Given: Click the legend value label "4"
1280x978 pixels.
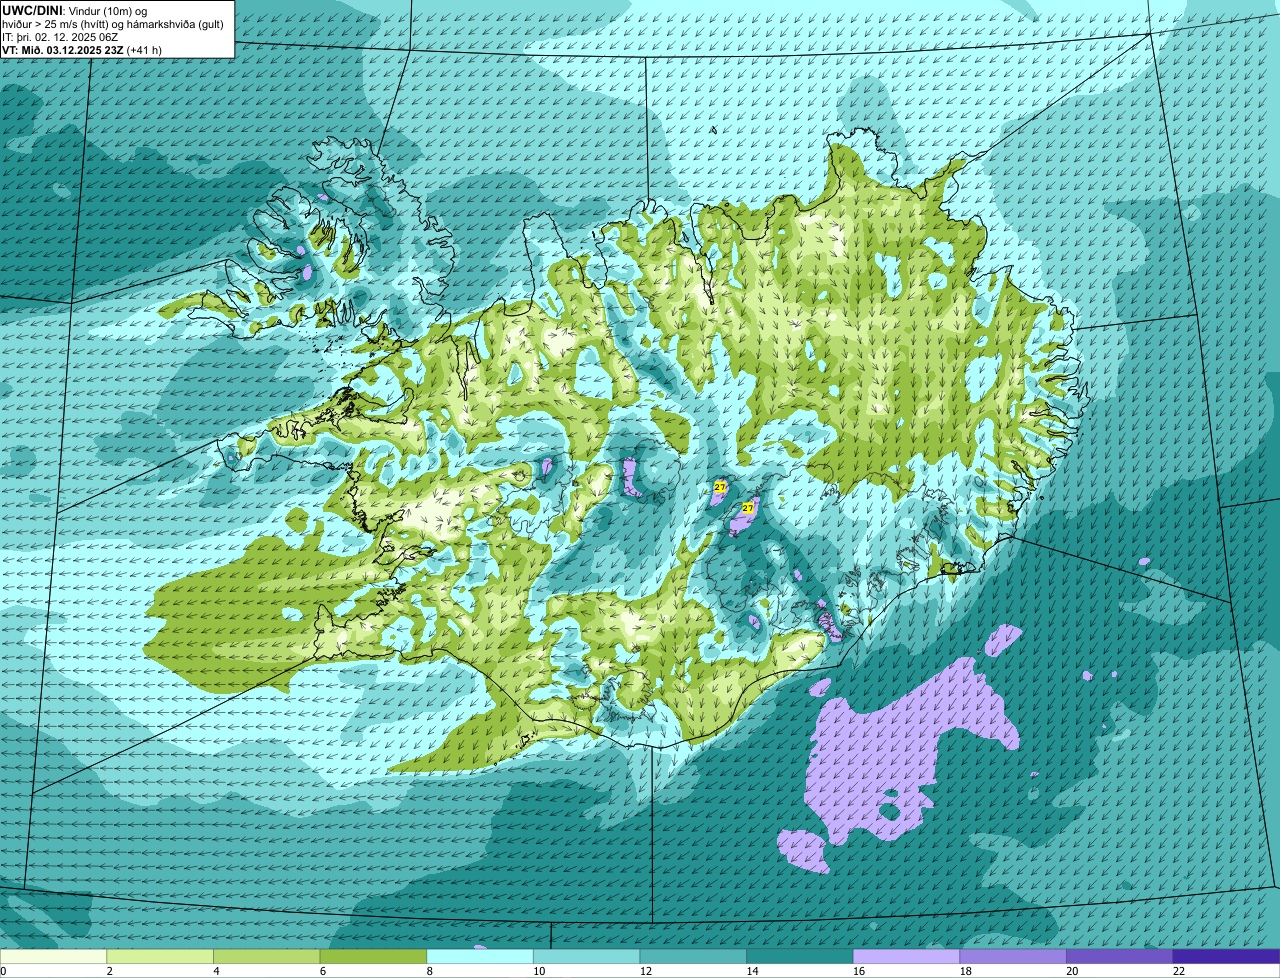Looking at the screenshot, I should pos(216,971).
